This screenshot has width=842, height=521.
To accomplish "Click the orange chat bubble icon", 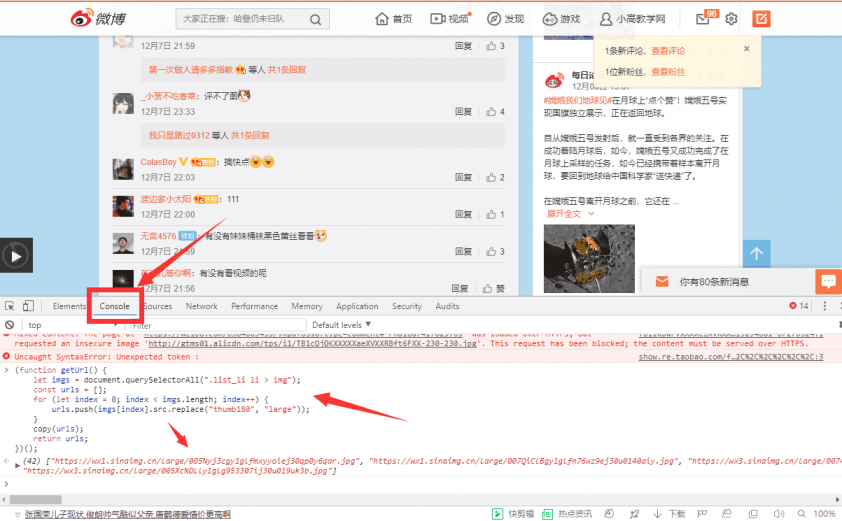I will pyautogui.click(x=829, y=281).
